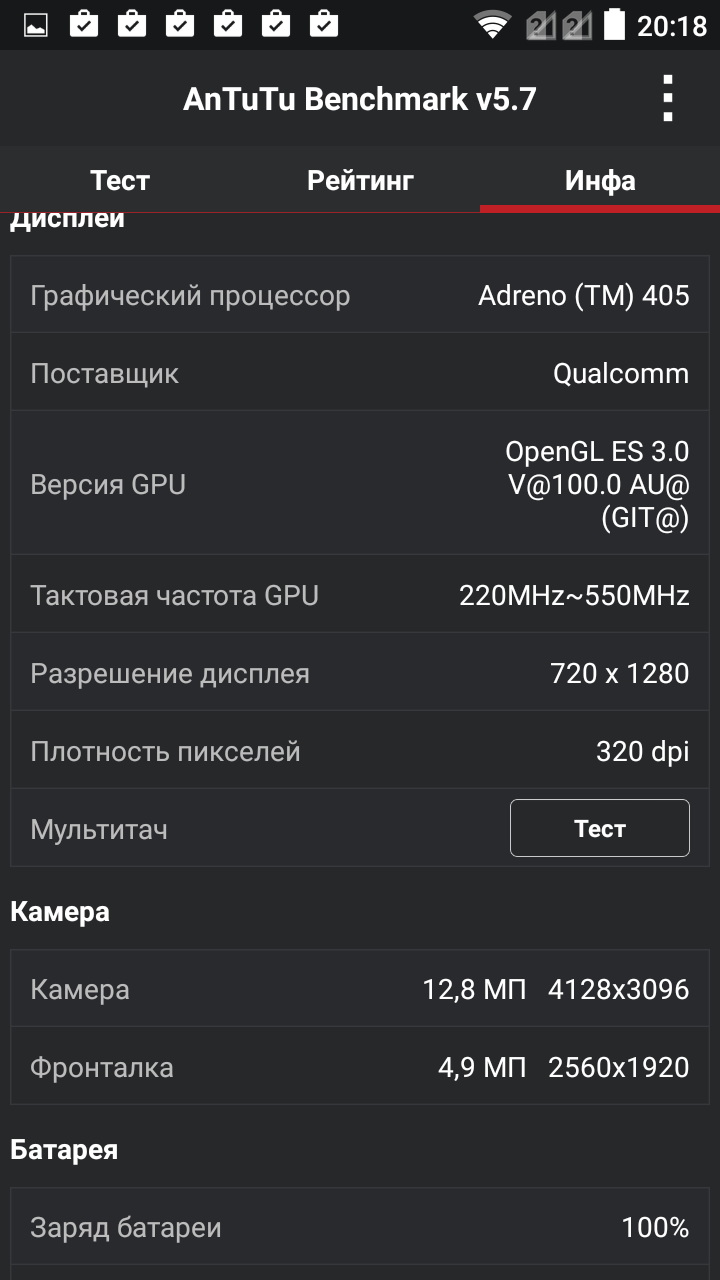This screenshot has height=1280, width=720.
Task: Tap the battery icon in status bar
Action: click(614, 24)
